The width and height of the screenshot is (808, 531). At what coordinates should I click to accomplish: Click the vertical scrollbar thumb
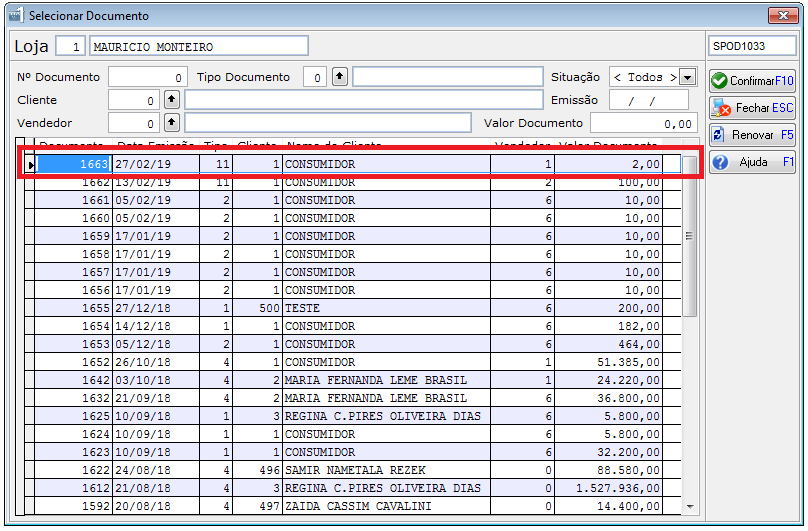(689, 236)
